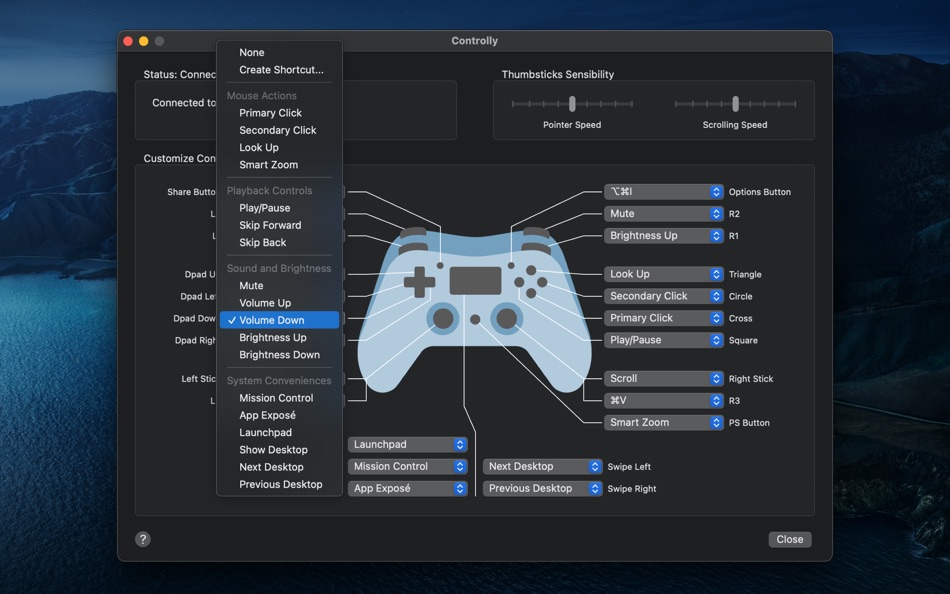The image size is (950, 594).
Task: Click the PS Button label
Action: pos(749,423)
